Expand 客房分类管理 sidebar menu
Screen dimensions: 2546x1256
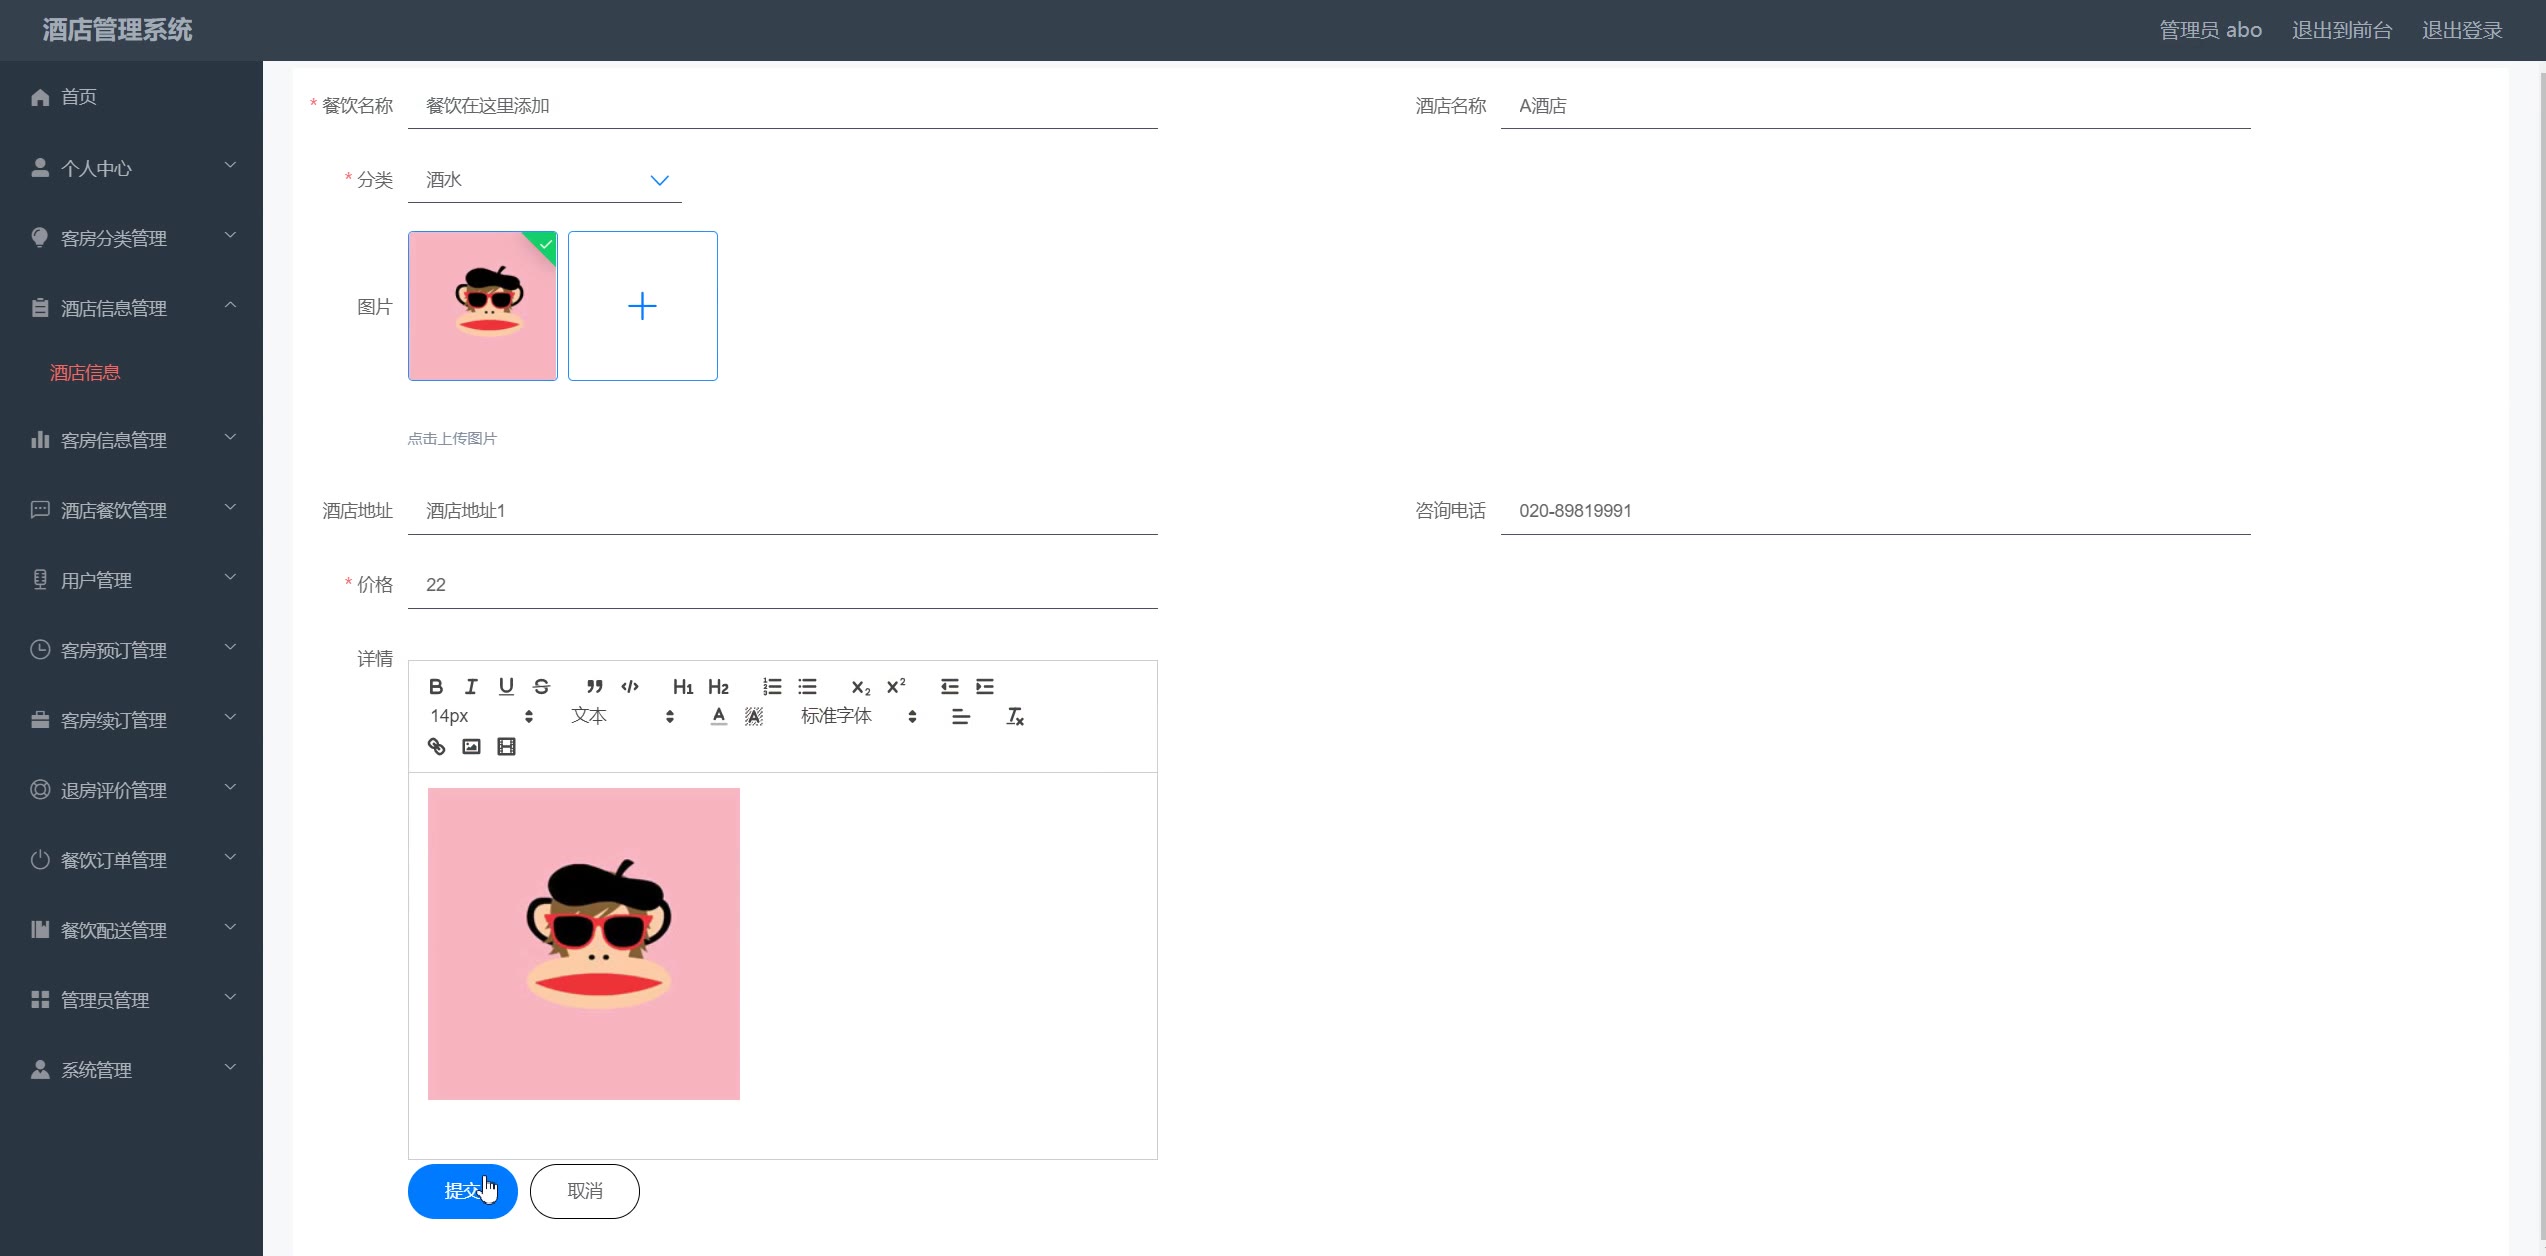131,238
